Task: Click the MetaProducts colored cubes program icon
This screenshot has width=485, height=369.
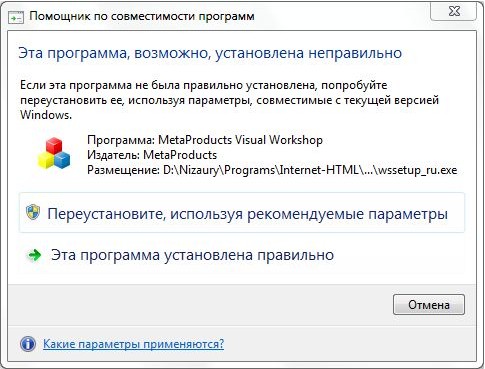Action: point(54,153)
